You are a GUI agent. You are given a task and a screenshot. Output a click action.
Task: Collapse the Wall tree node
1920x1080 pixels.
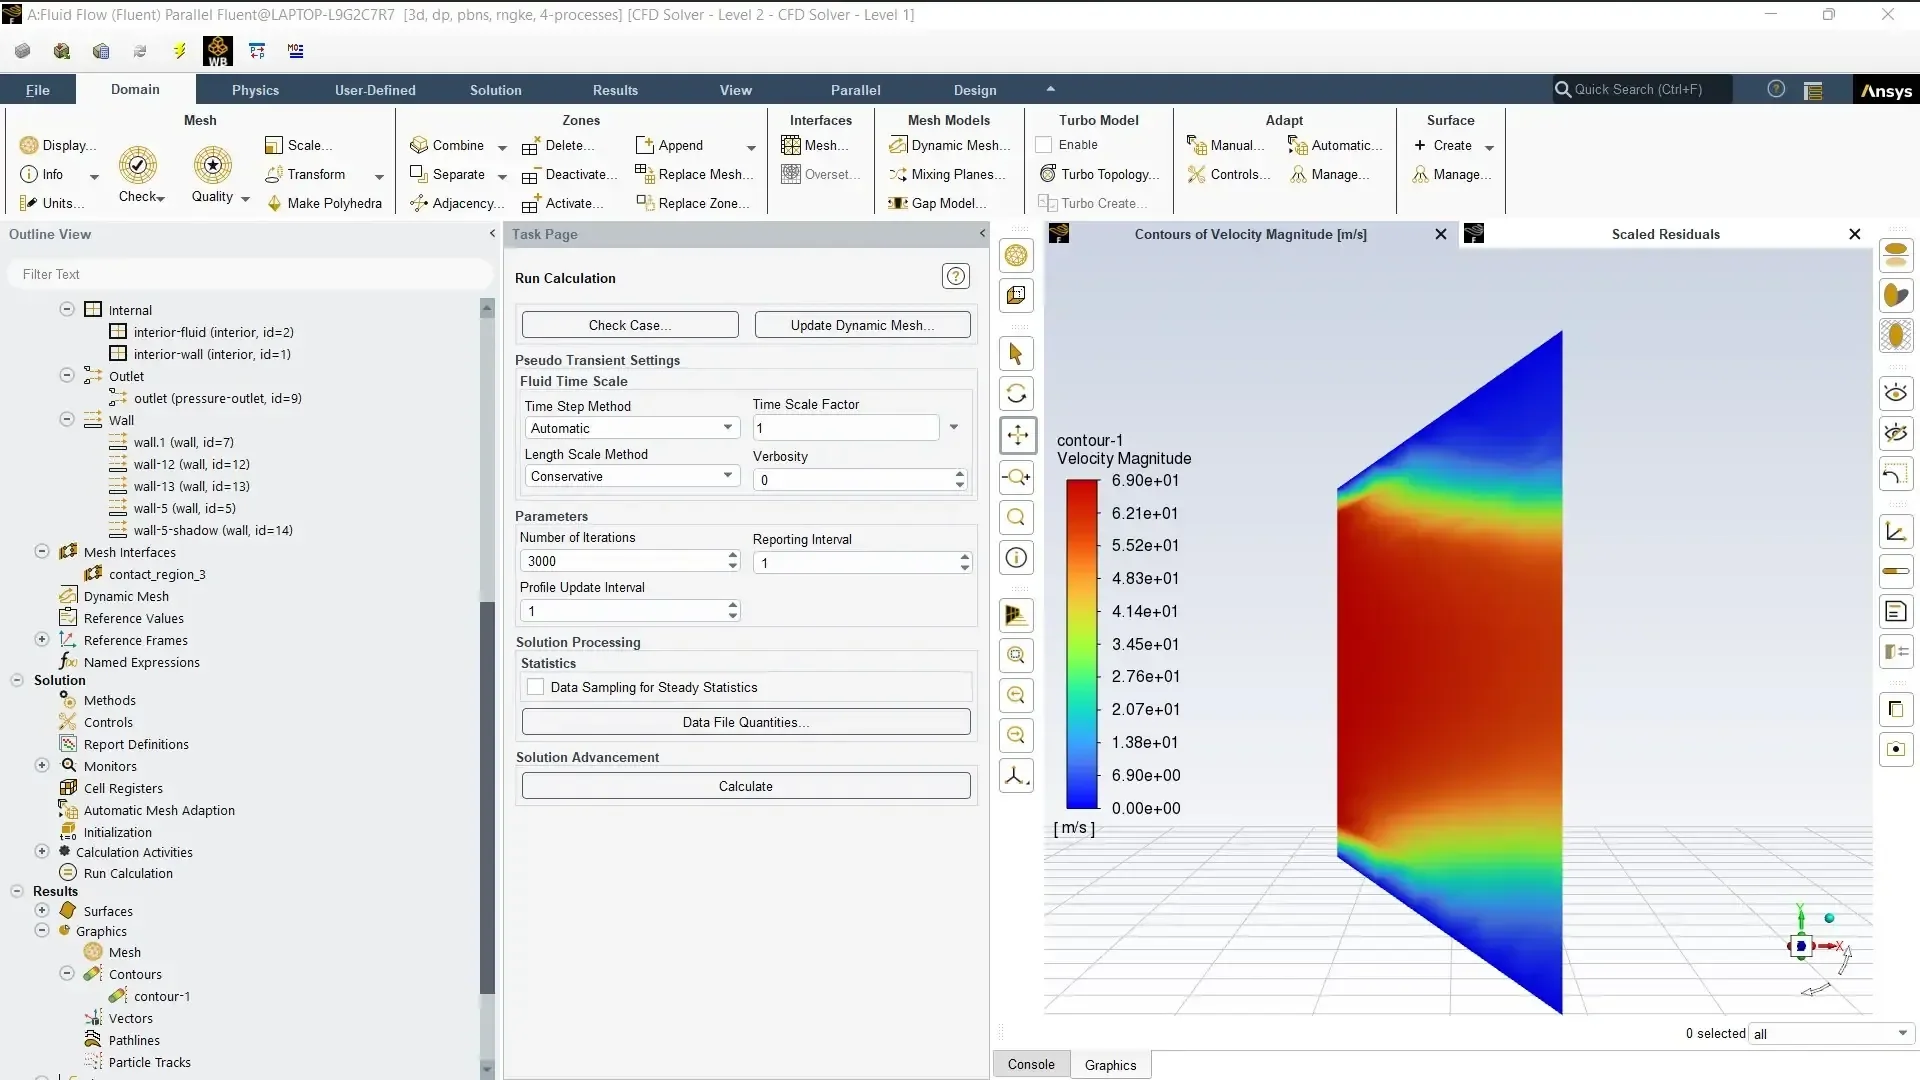point(67,420)
